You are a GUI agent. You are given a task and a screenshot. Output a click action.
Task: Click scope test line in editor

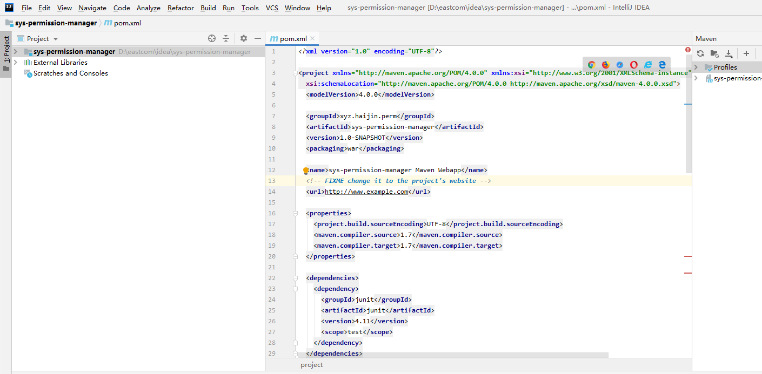tap(357, 332)
